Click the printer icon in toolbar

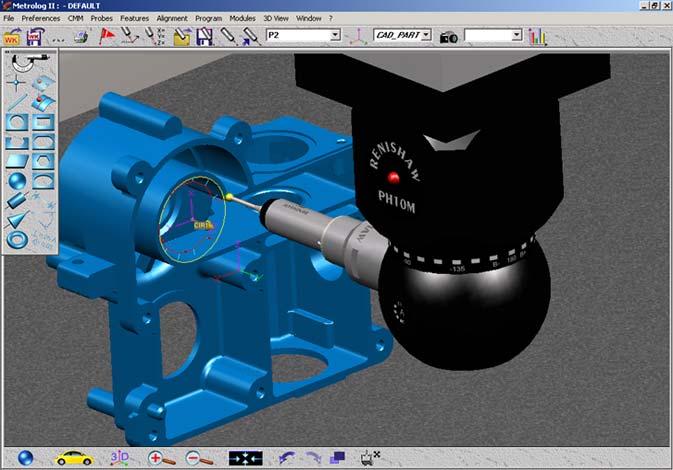(81, 37)
